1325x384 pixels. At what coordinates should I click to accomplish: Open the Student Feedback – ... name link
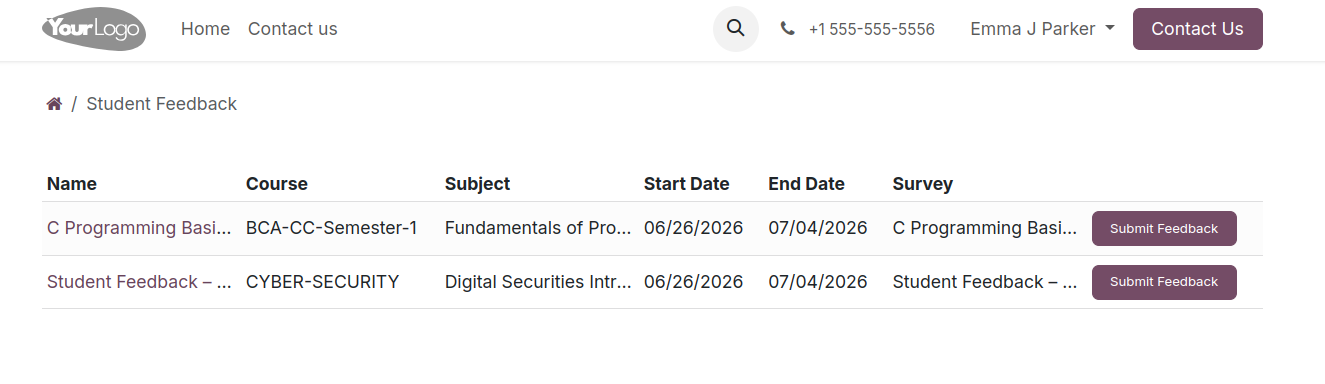(x=139, y=282)
